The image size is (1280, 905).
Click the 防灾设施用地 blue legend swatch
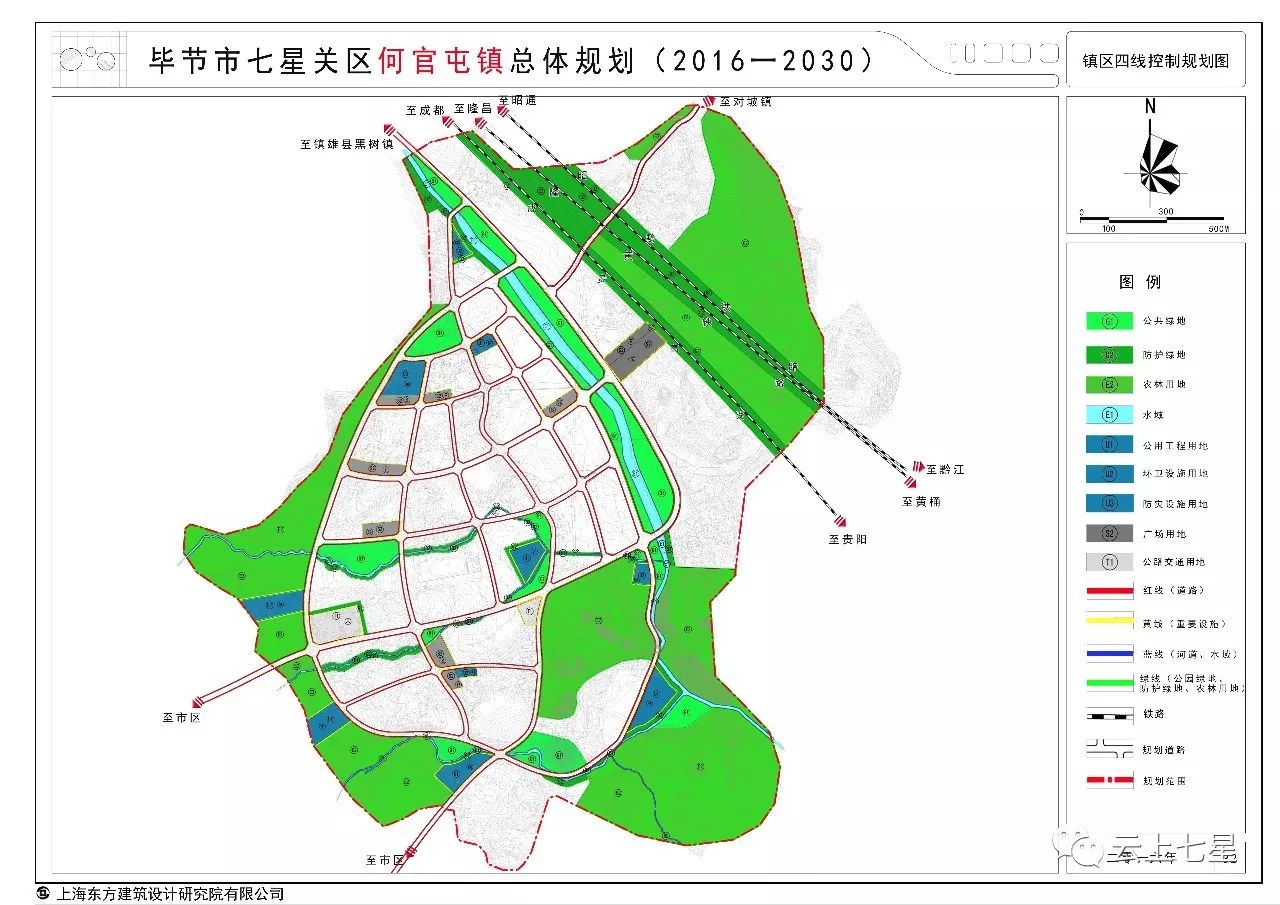[x=1109, y=503]
